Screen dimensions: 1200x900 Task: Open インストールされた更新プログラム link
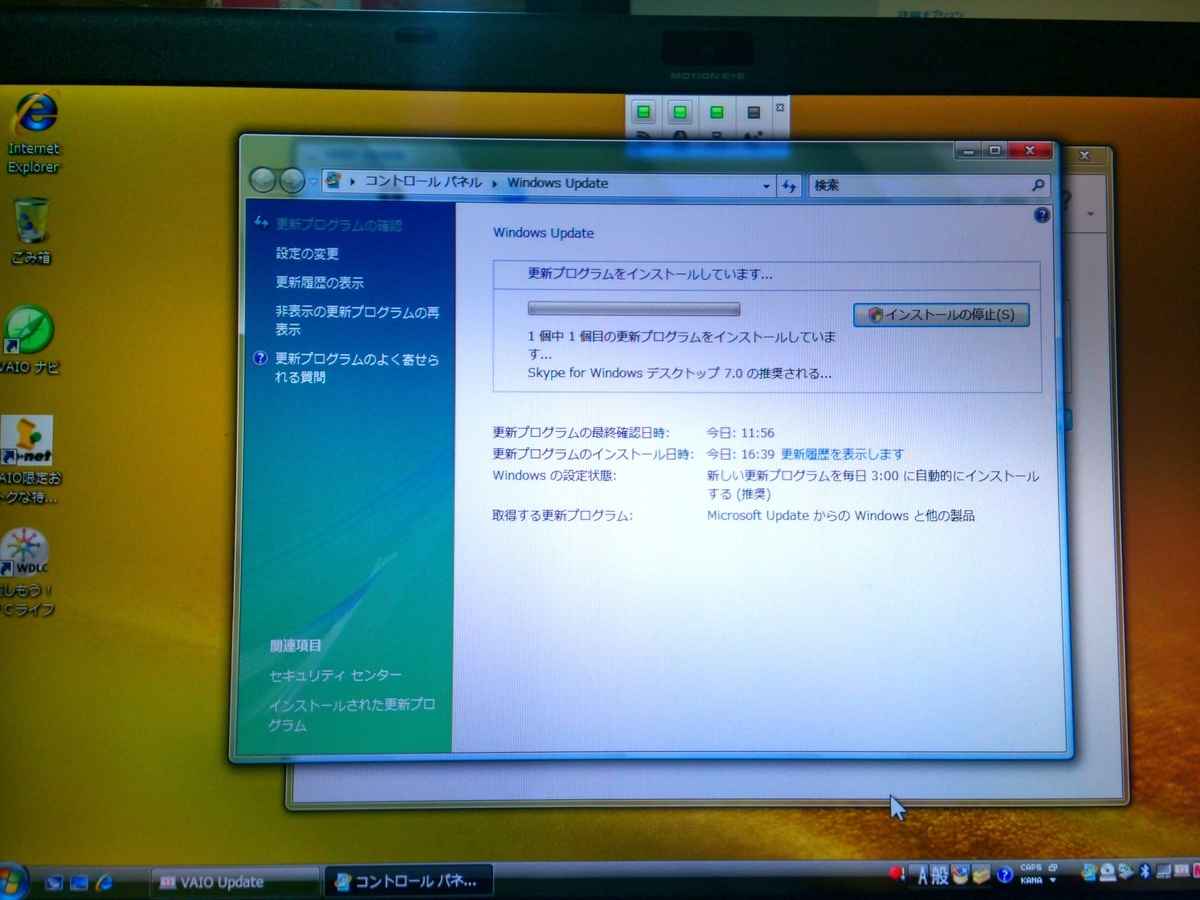coord(351,715)
